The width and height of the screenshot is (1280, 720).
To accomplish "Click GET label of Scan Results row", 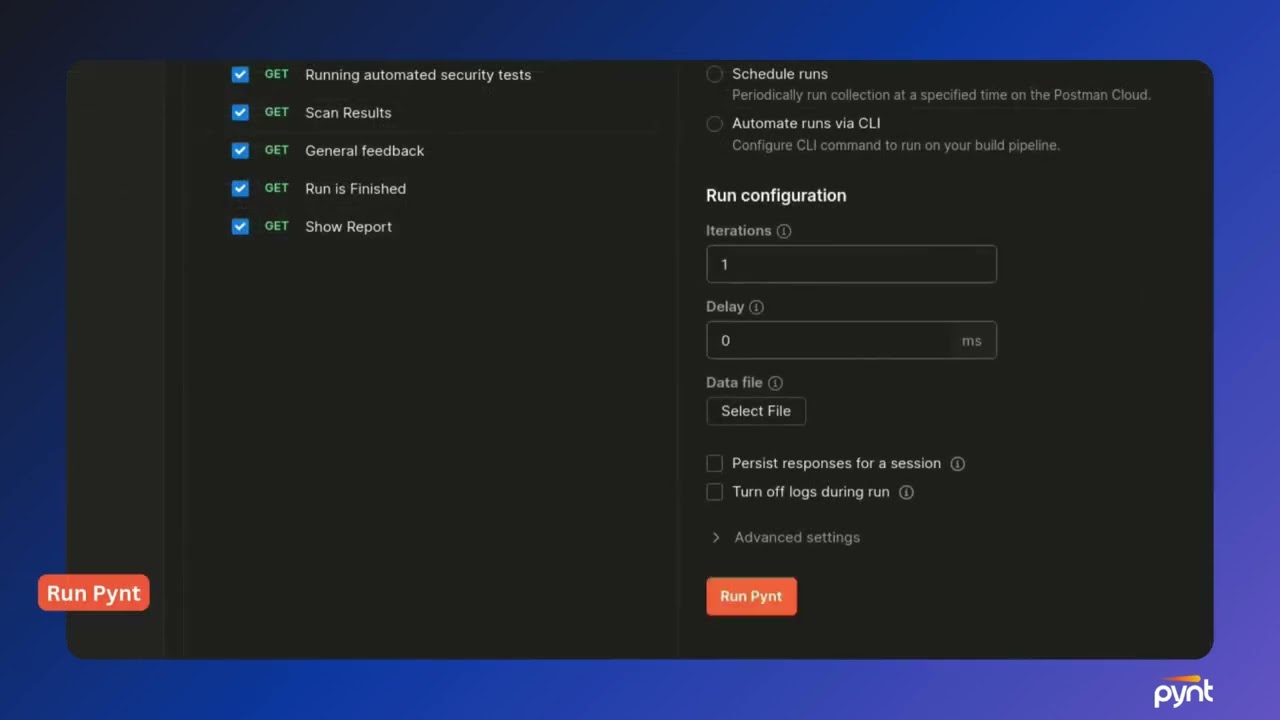I will click(x=276, y=112).
